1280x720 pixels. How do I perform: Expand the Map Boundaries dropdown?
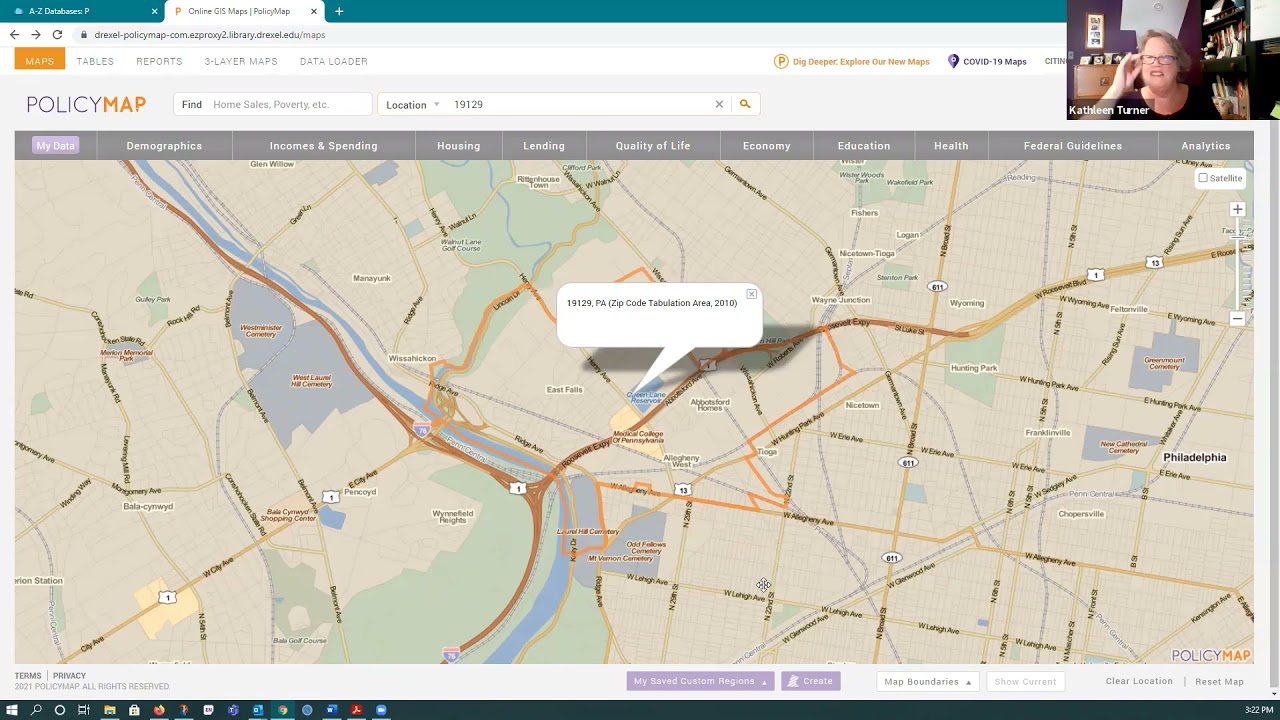pos(928,682)
